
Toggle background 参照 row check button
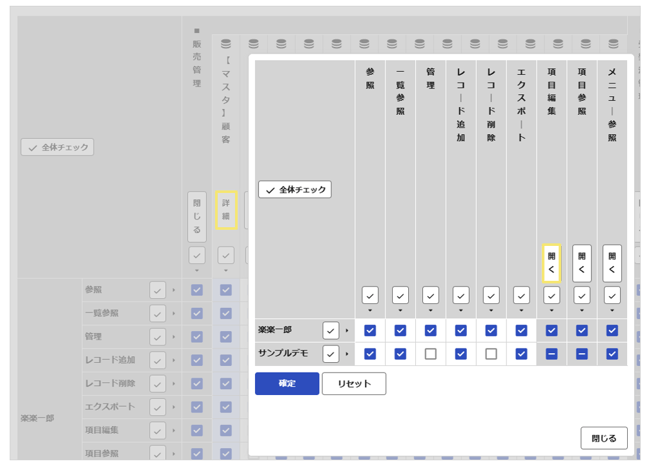[x=157, y=290]
